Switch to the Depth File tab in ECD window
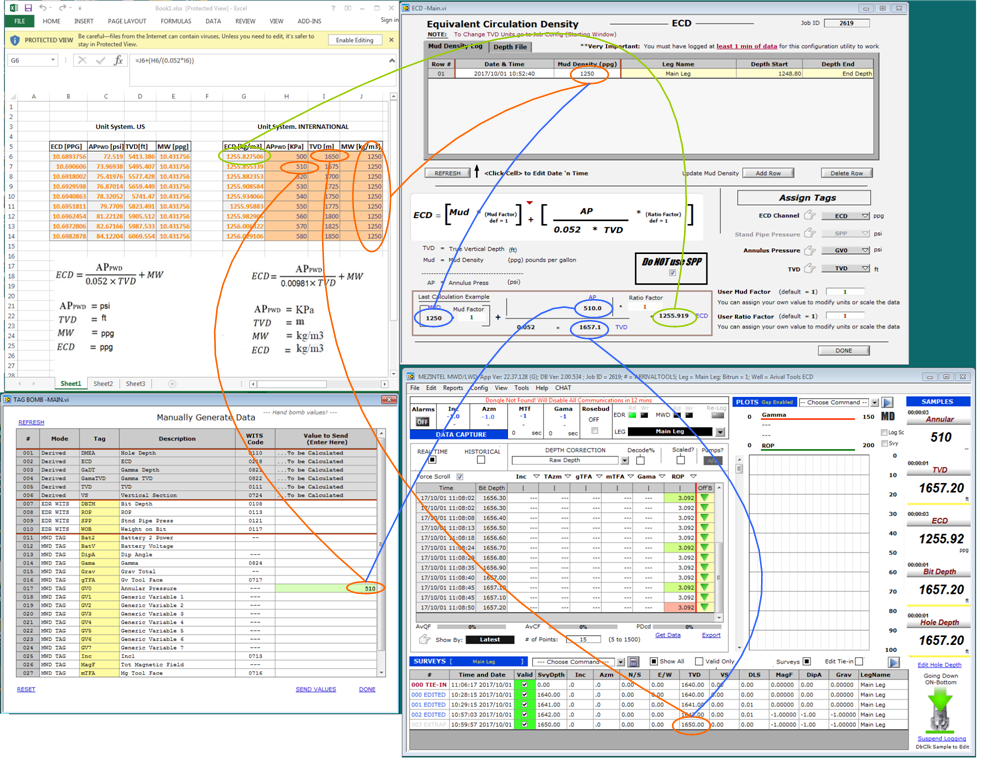This screenshot has width=984, height=761. (510, 47)
